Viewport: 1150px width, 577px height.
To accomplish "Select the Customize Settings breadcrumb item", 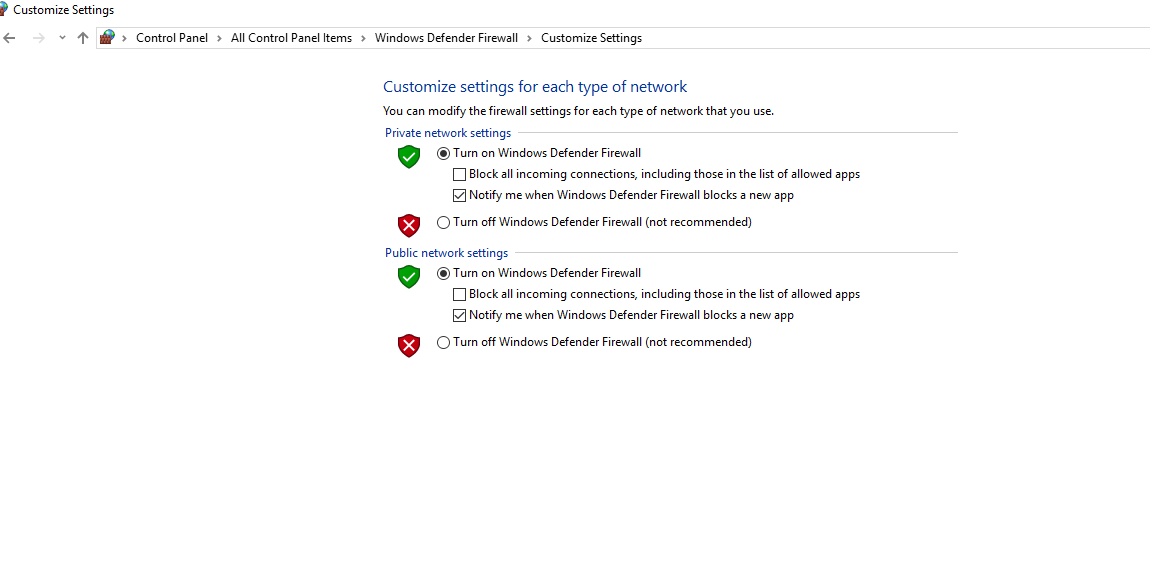I will [591, 37].
